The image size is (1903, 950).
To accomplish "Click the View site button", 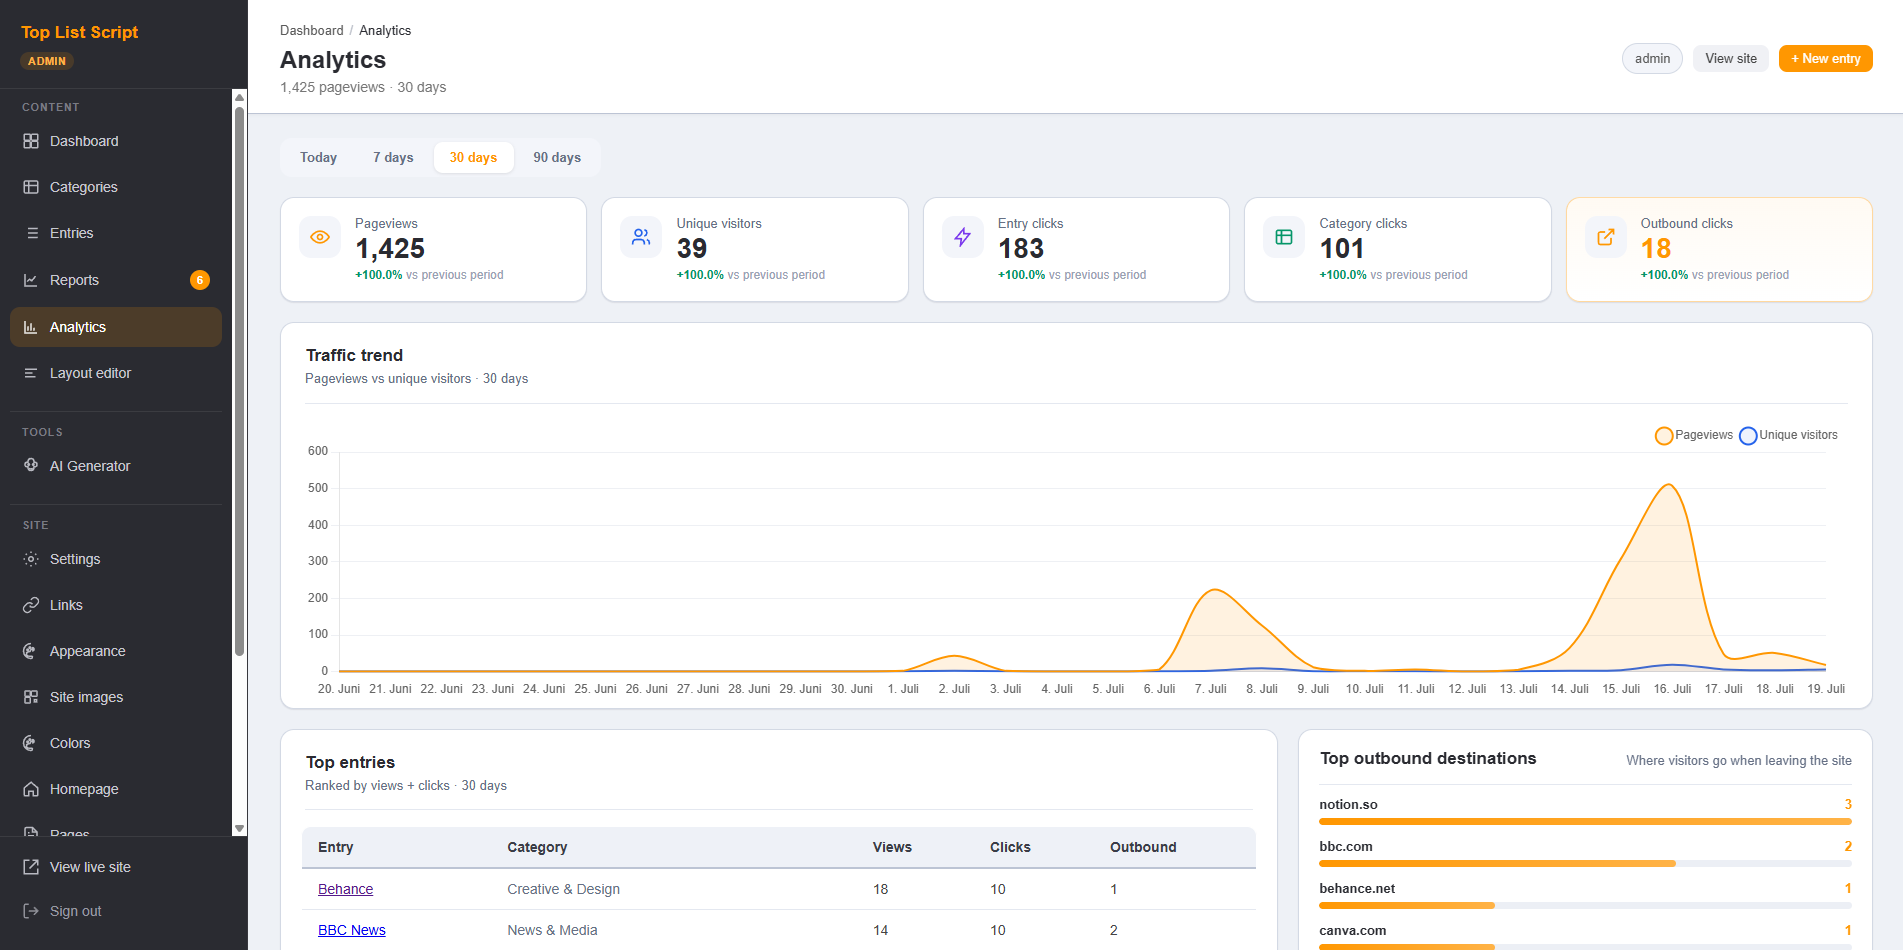I will [x=1730, y=59].
